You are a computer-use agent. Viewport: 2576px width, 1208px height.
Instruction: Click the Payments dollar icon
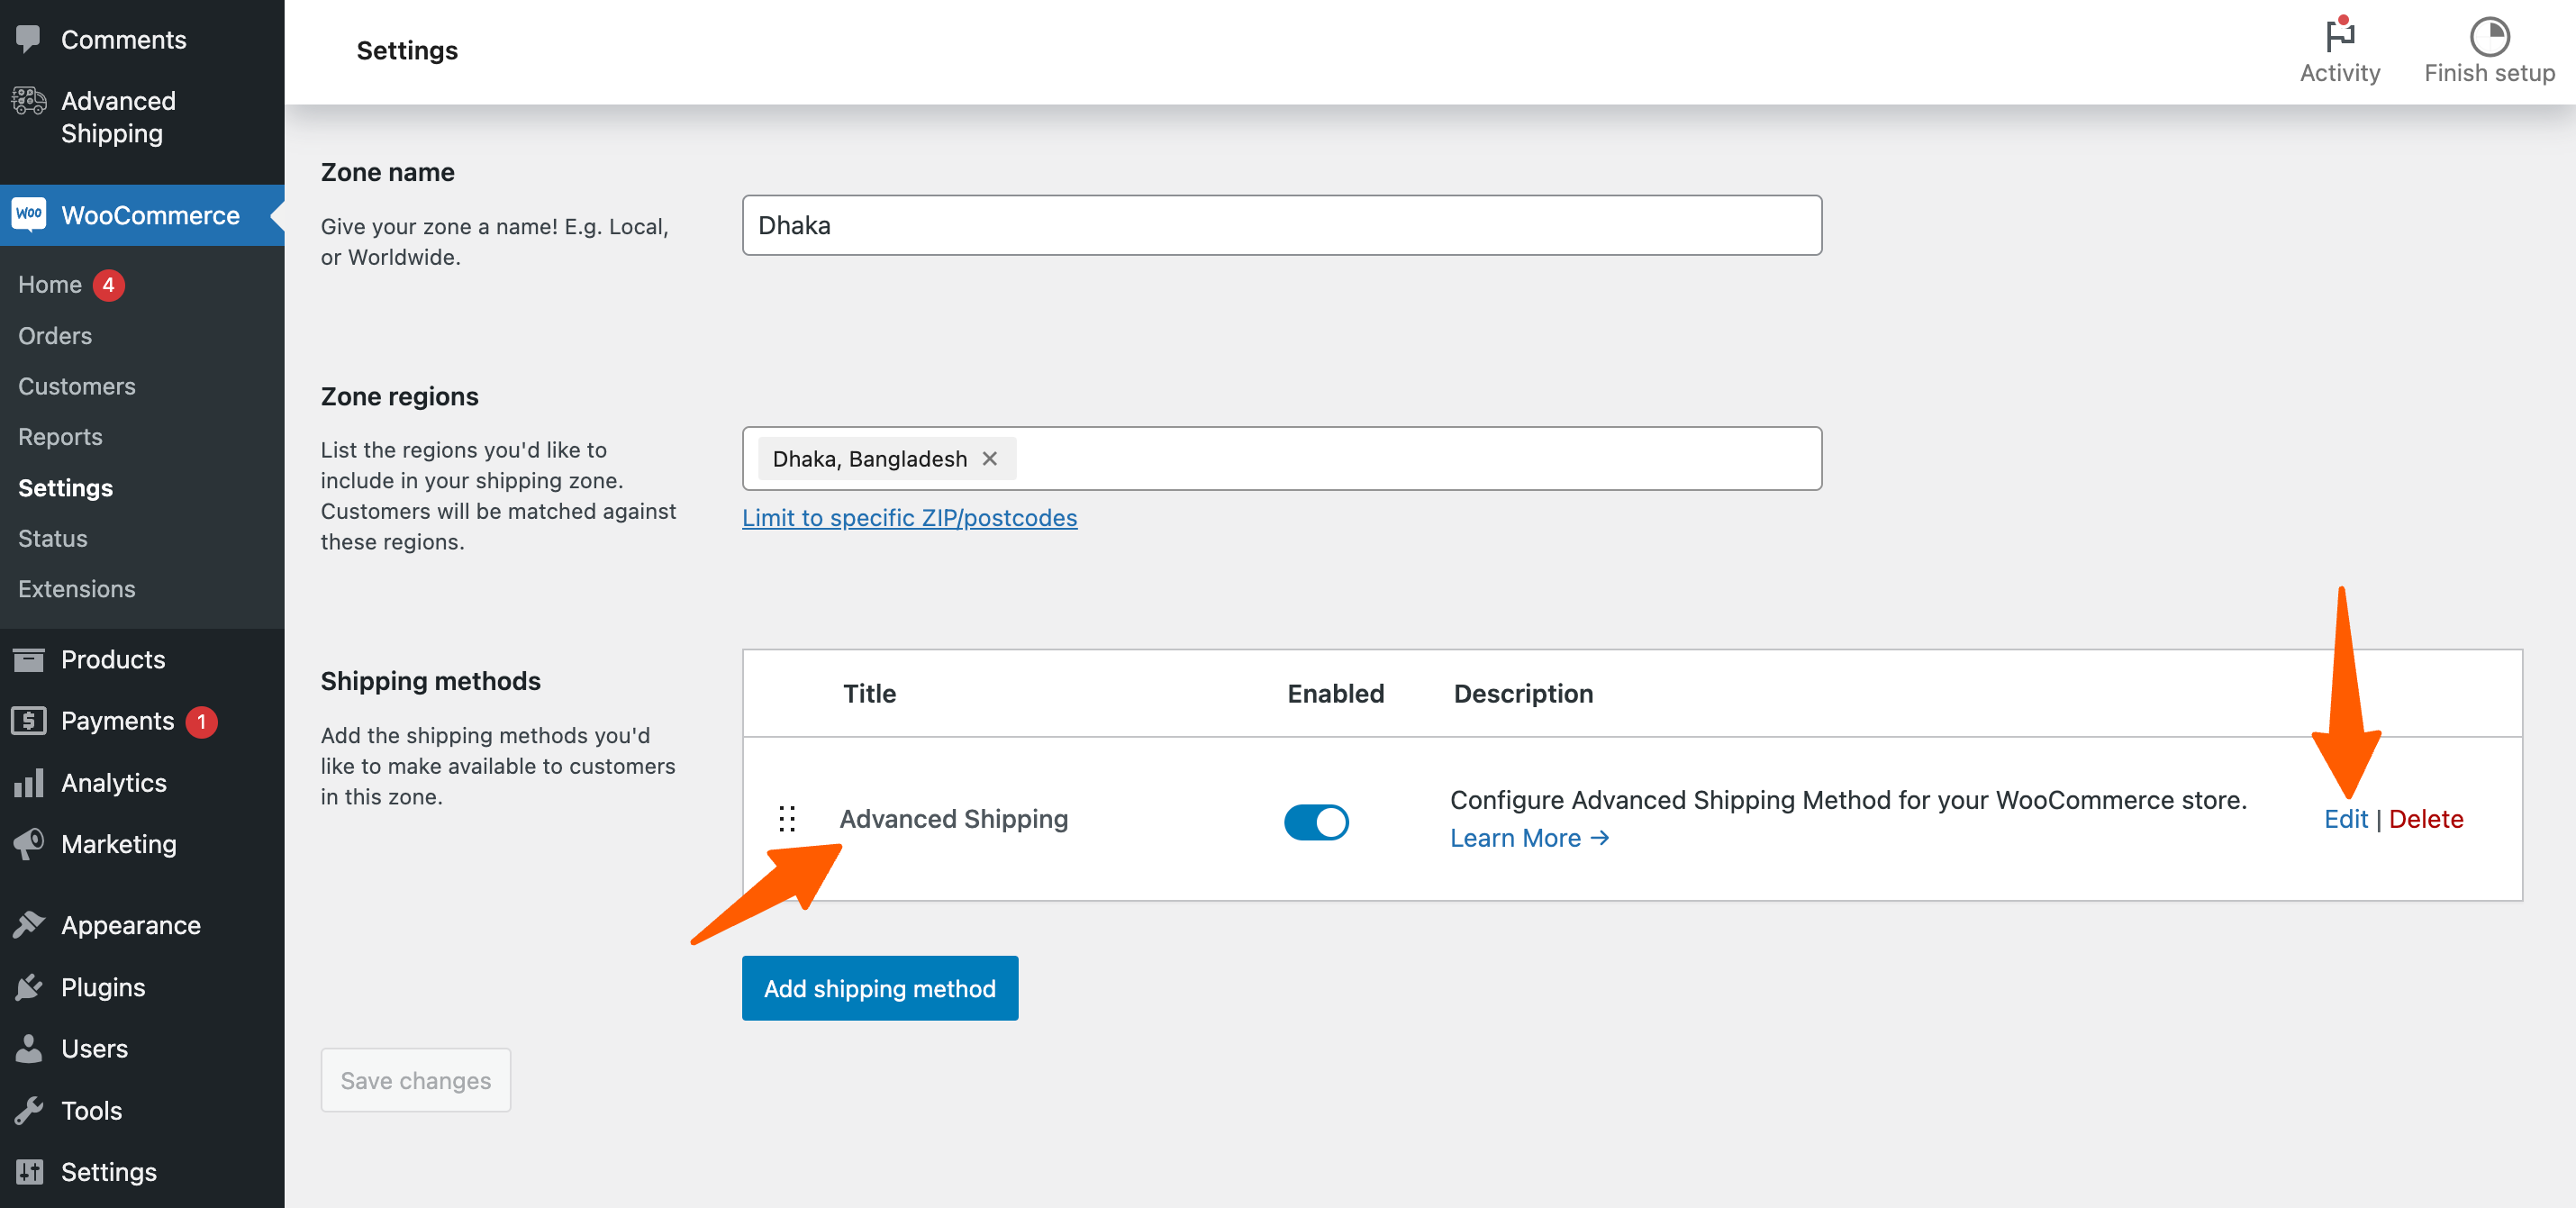pos(28,721)
